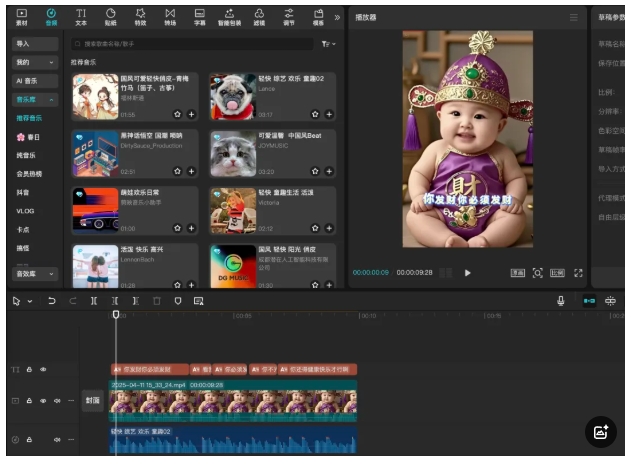Toggle visibility eye on the text track

click(42, 369)
